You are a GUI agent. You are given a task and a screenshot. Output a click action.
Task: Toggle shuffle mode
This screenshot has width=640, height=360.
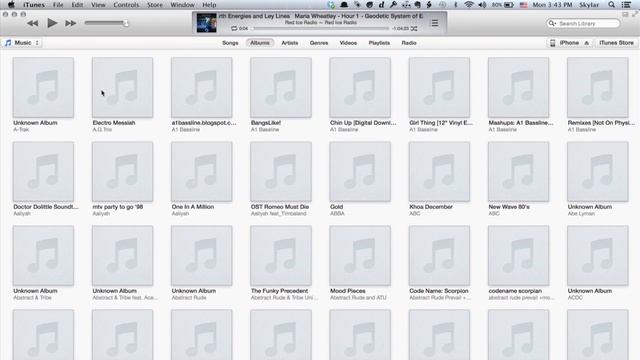[414, 29]
